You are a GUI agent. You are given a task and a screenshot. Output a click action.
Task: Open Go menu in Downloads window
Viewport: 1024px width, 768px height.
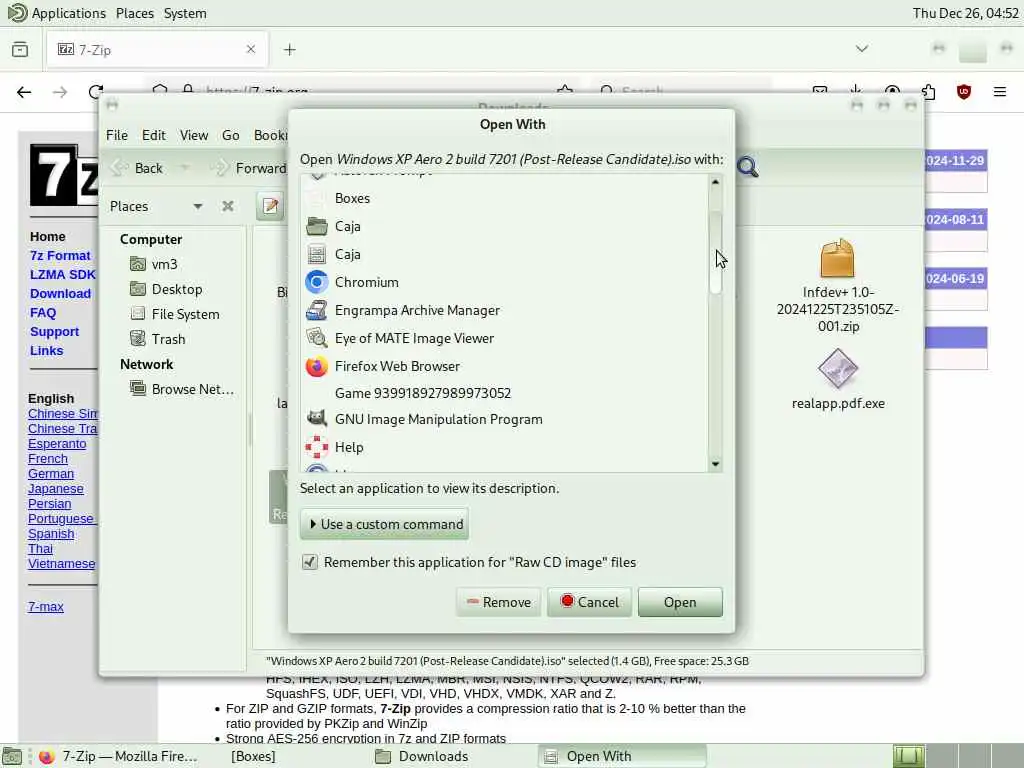tap(231, 135)
